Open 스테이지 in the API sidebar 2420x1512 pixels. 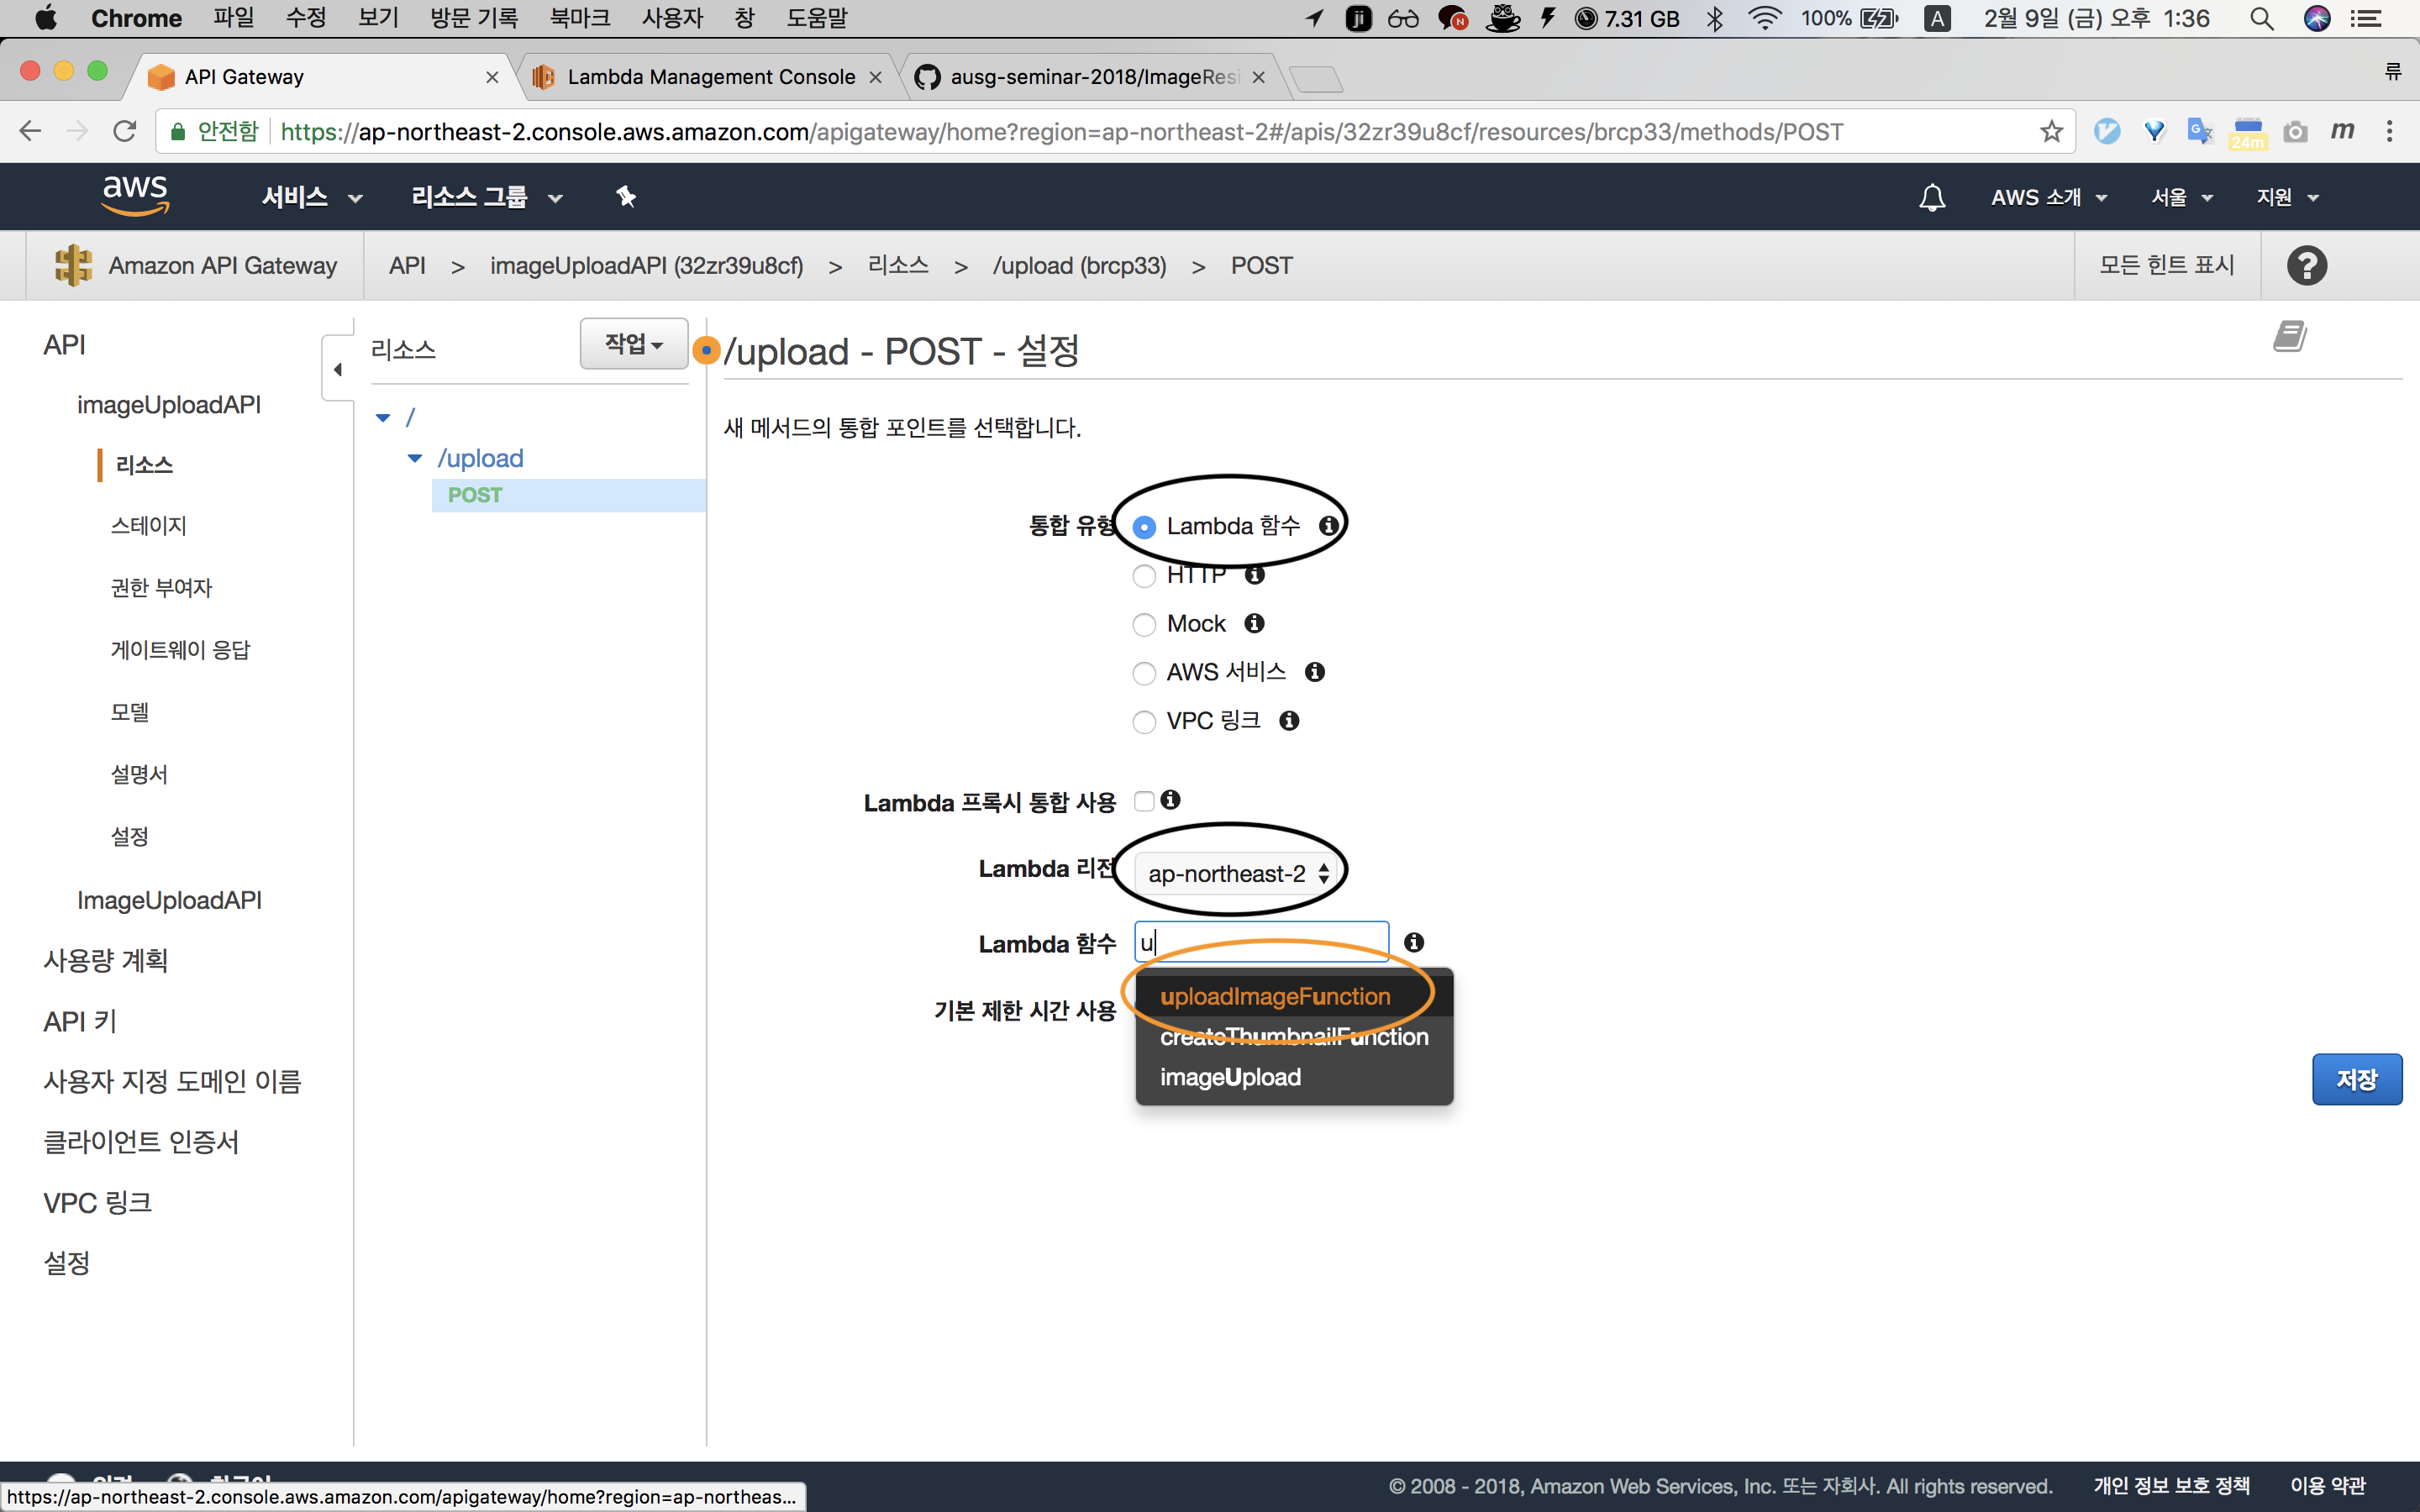pyautogui.click(x=148, y=525)
